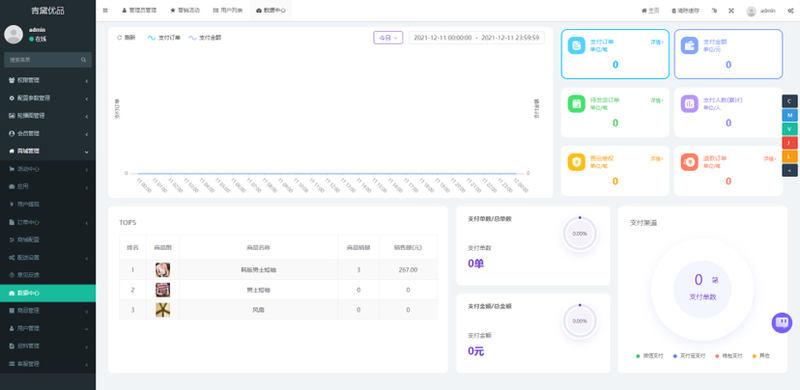Screen dimensions: 800x390
Task: Click the search magnifier icon in sidebar
Action: pyautogui.click(x=83, y=60)
